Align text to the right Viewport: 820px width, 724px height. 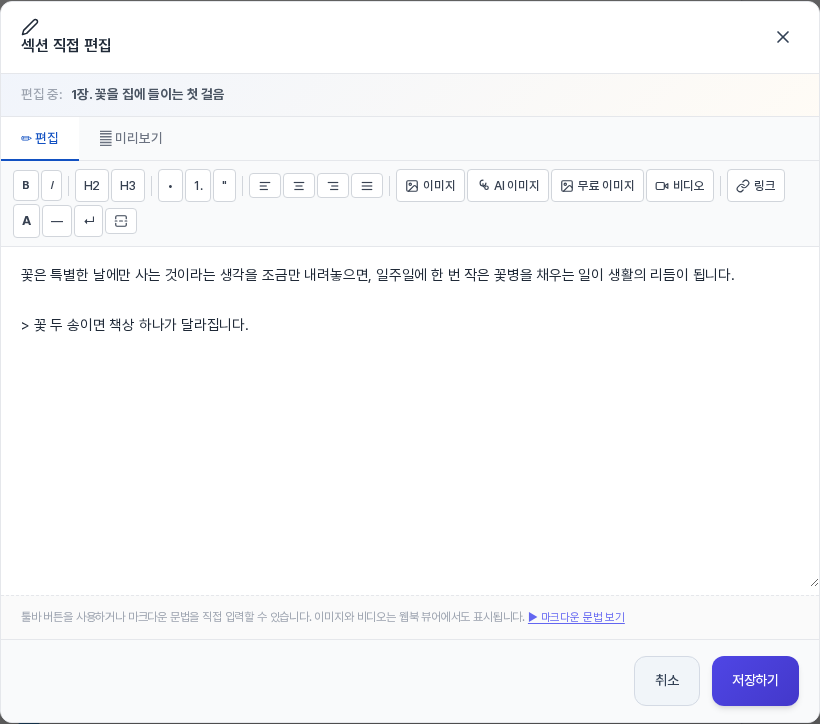[333, 186]
